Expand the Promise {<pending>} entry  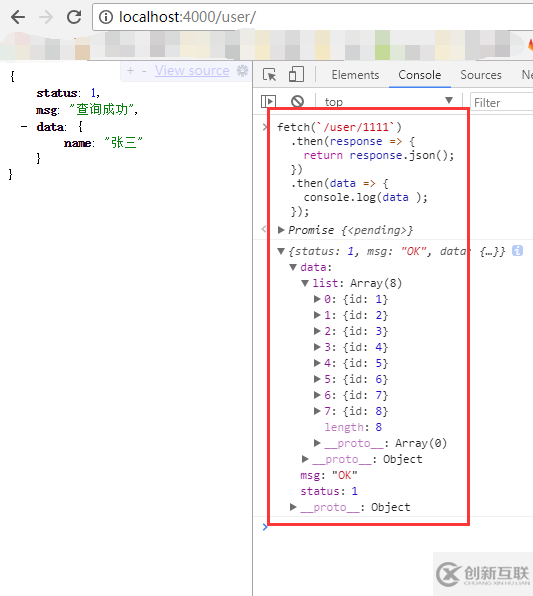[281, 230]
